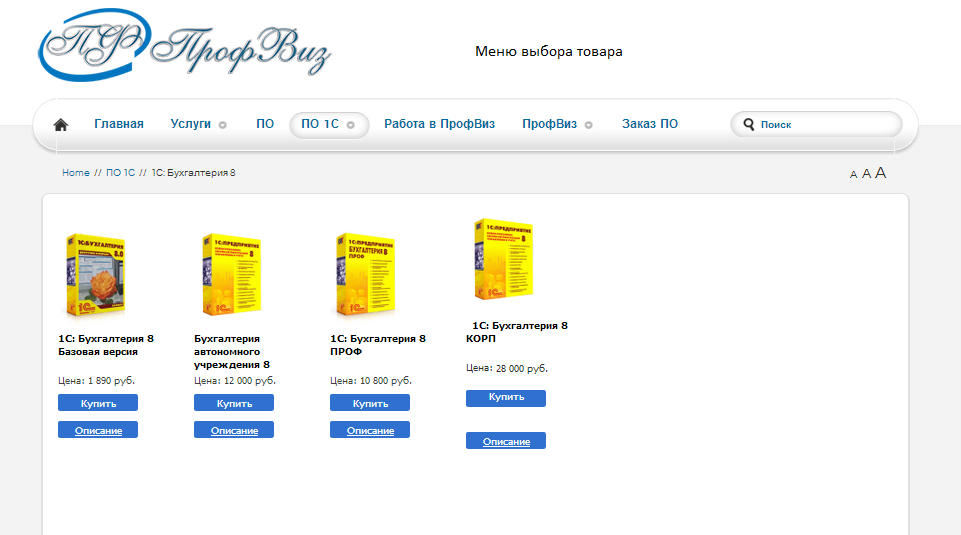This screenshot has width=961, height=535.
Task: Open the ПО 1С menu item
Action: click(x=320, y=124)
